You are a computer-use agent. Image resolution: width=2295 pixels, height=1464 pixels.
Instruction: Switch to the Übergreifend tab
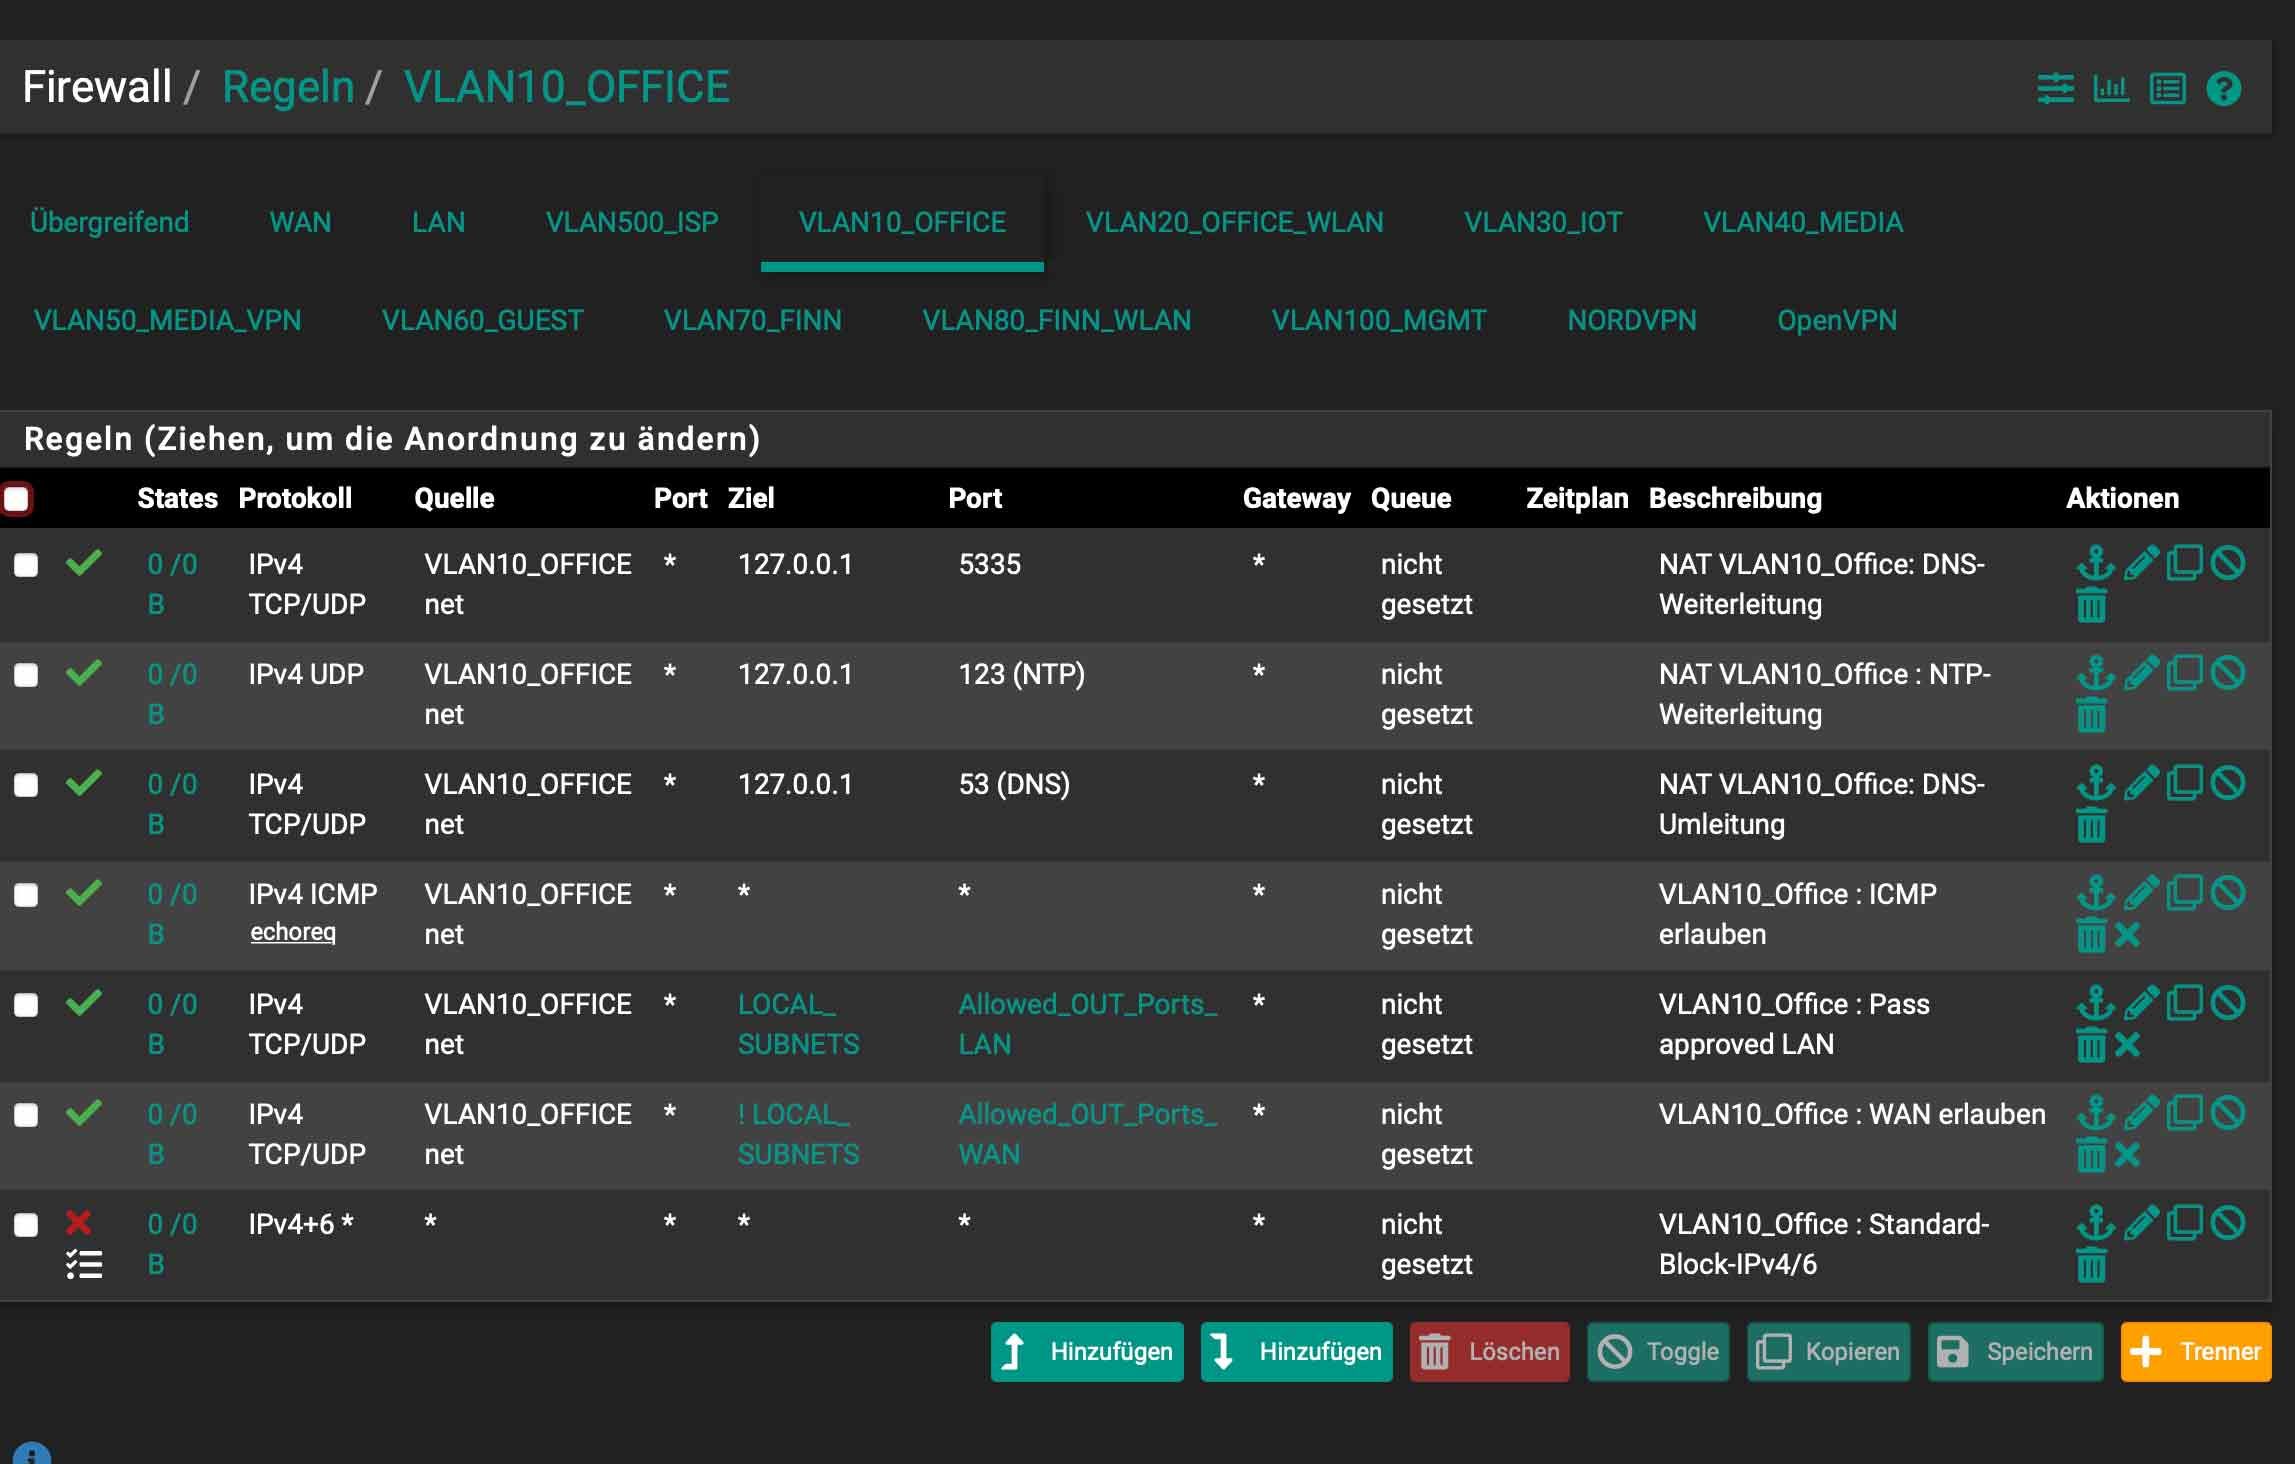110,222
